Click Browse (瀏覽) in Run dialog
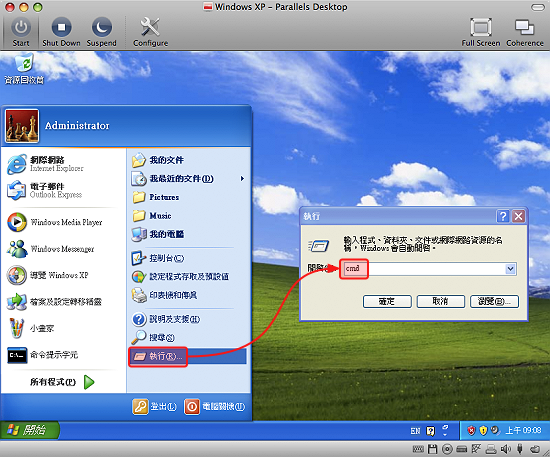 point(494,301)
